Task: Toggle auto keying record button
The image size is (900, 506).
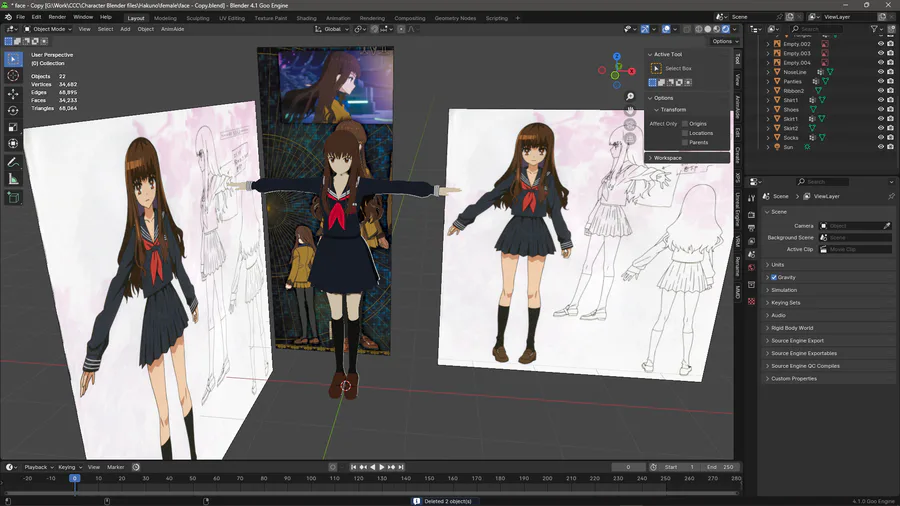Action: (x=332, y=467)
